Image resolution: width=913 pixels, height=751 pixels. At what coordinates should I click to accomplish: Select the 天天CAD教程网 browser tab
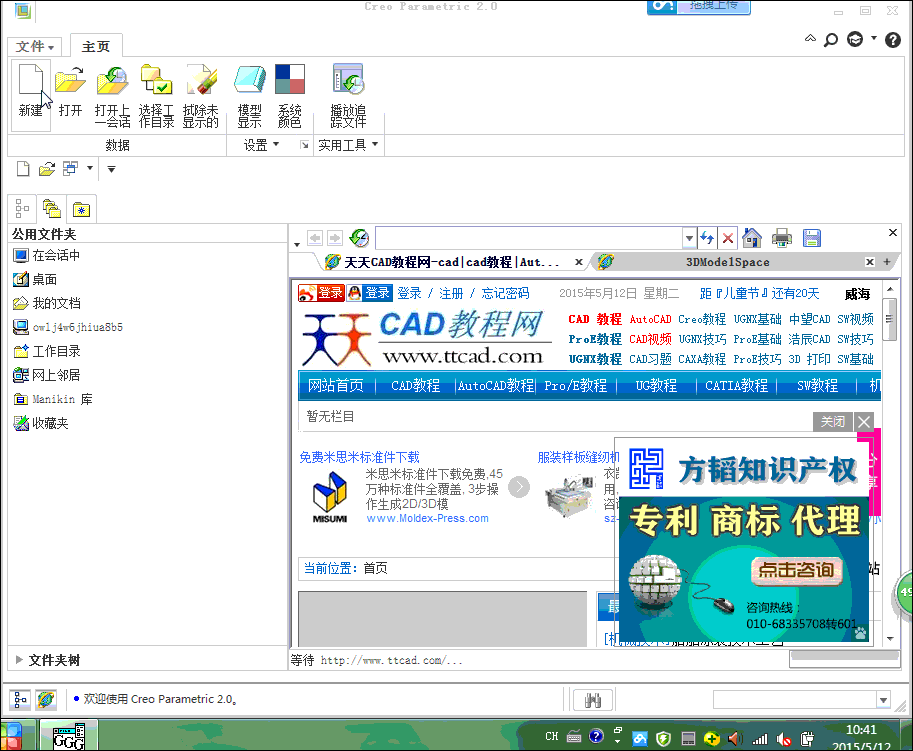[452, 262]
